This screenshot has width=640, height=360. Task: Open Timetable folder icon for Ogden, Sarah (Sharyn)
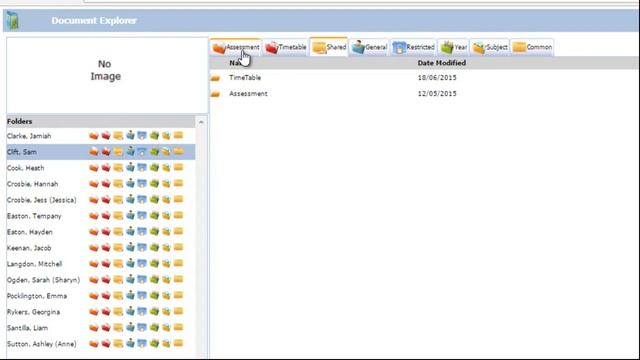(x=106, y=280)
